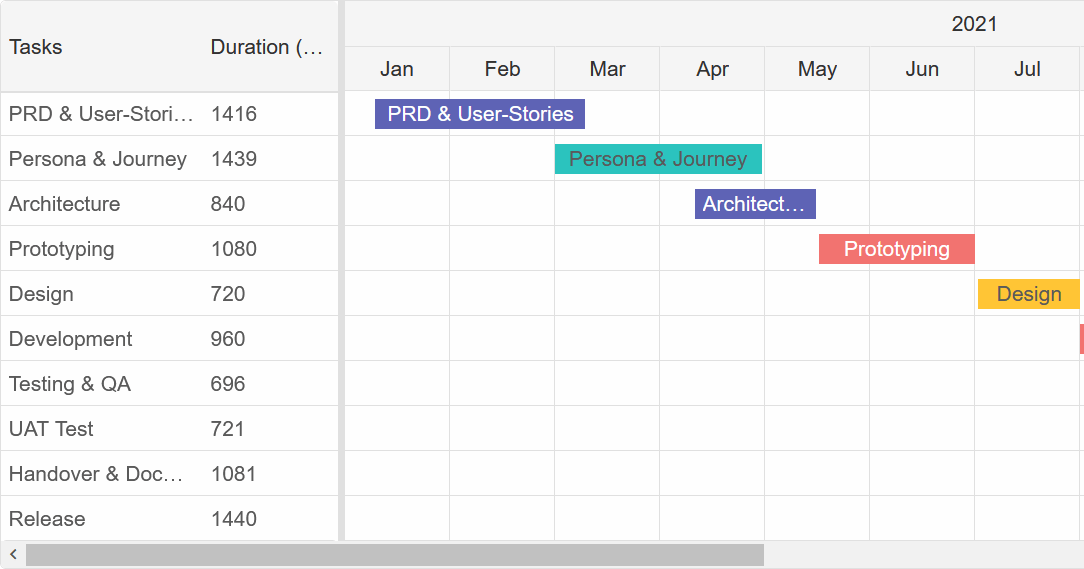Click the Tasks column header
This screenshot has height=569, width=1084.
(x=36, y=47)
